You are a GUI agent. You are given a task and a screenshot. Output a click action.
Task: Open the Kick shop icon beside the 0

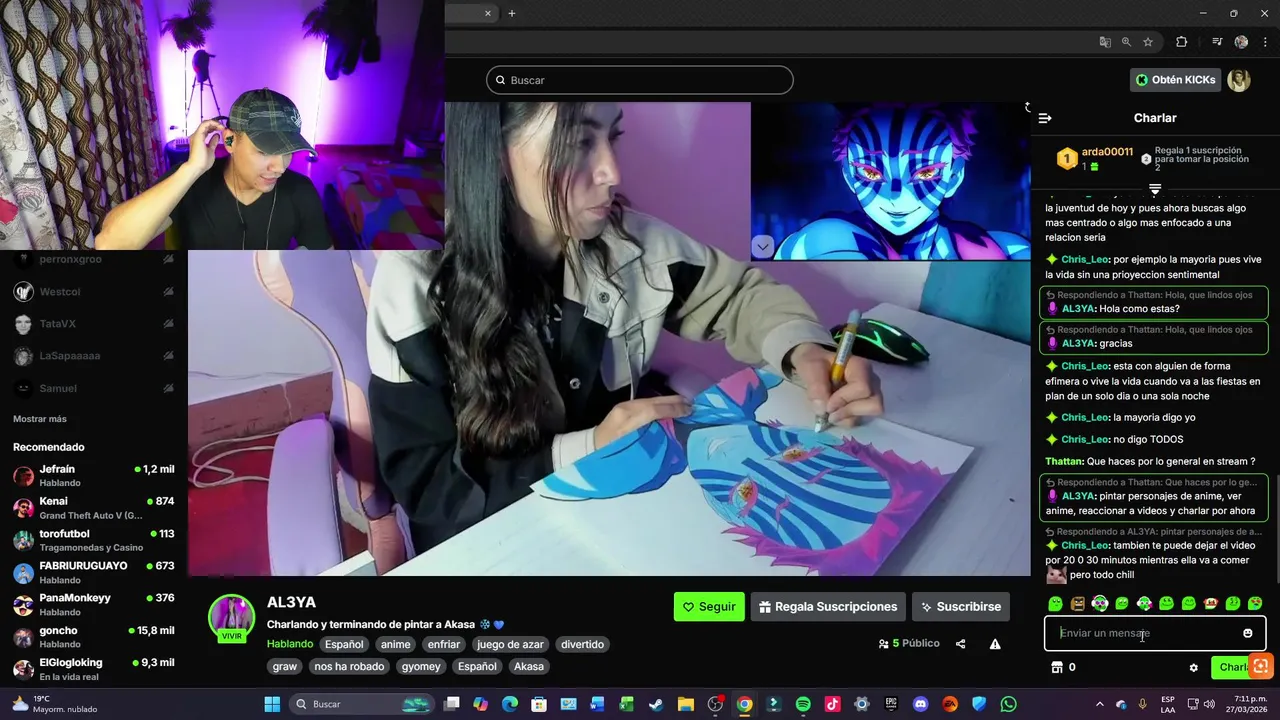coord(1056,667)
